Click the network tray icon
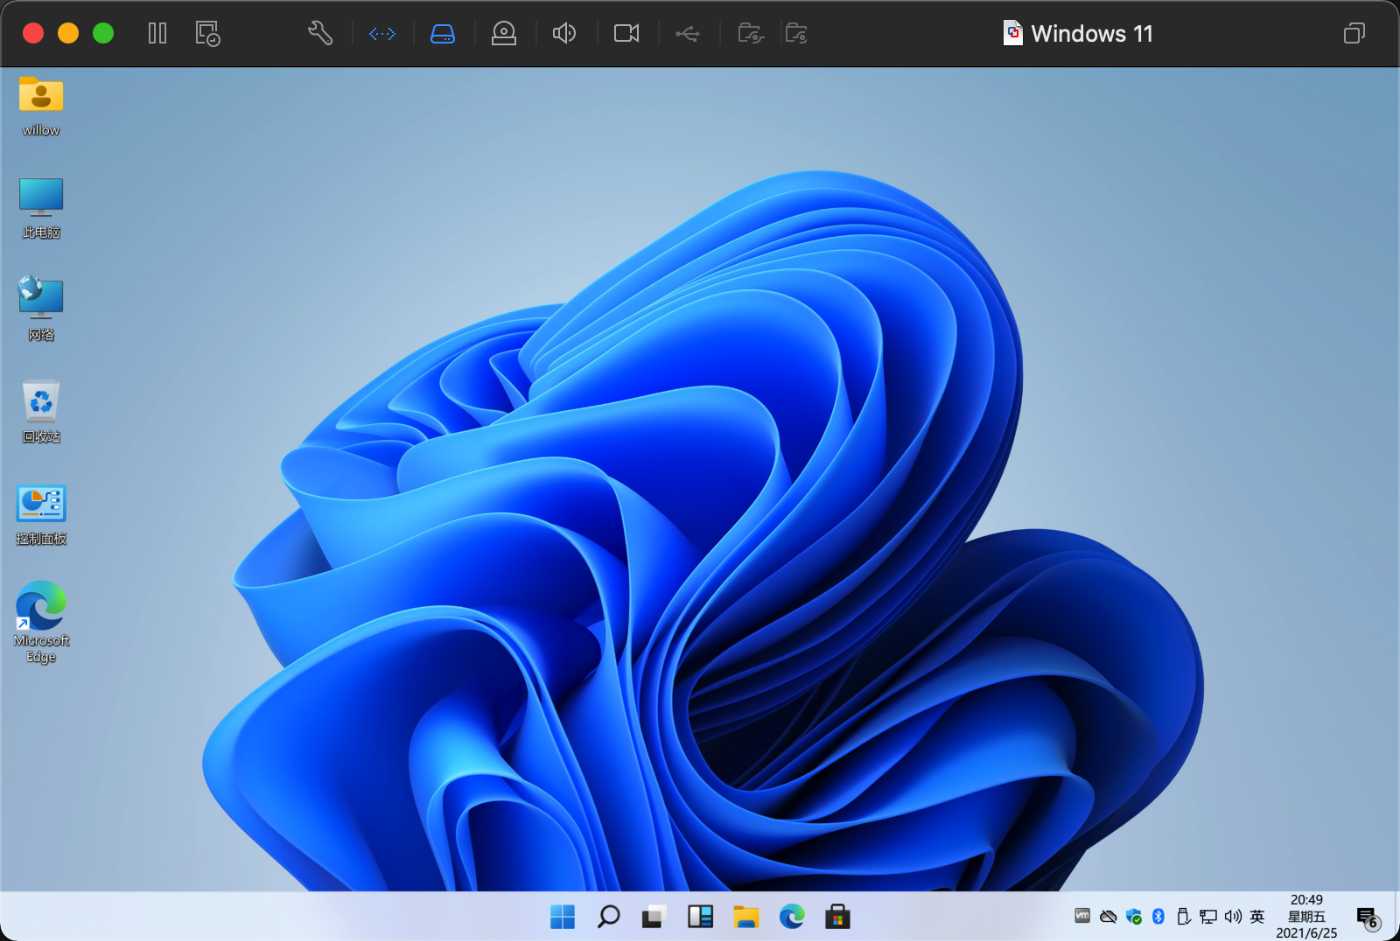 tap(1208, 916)
